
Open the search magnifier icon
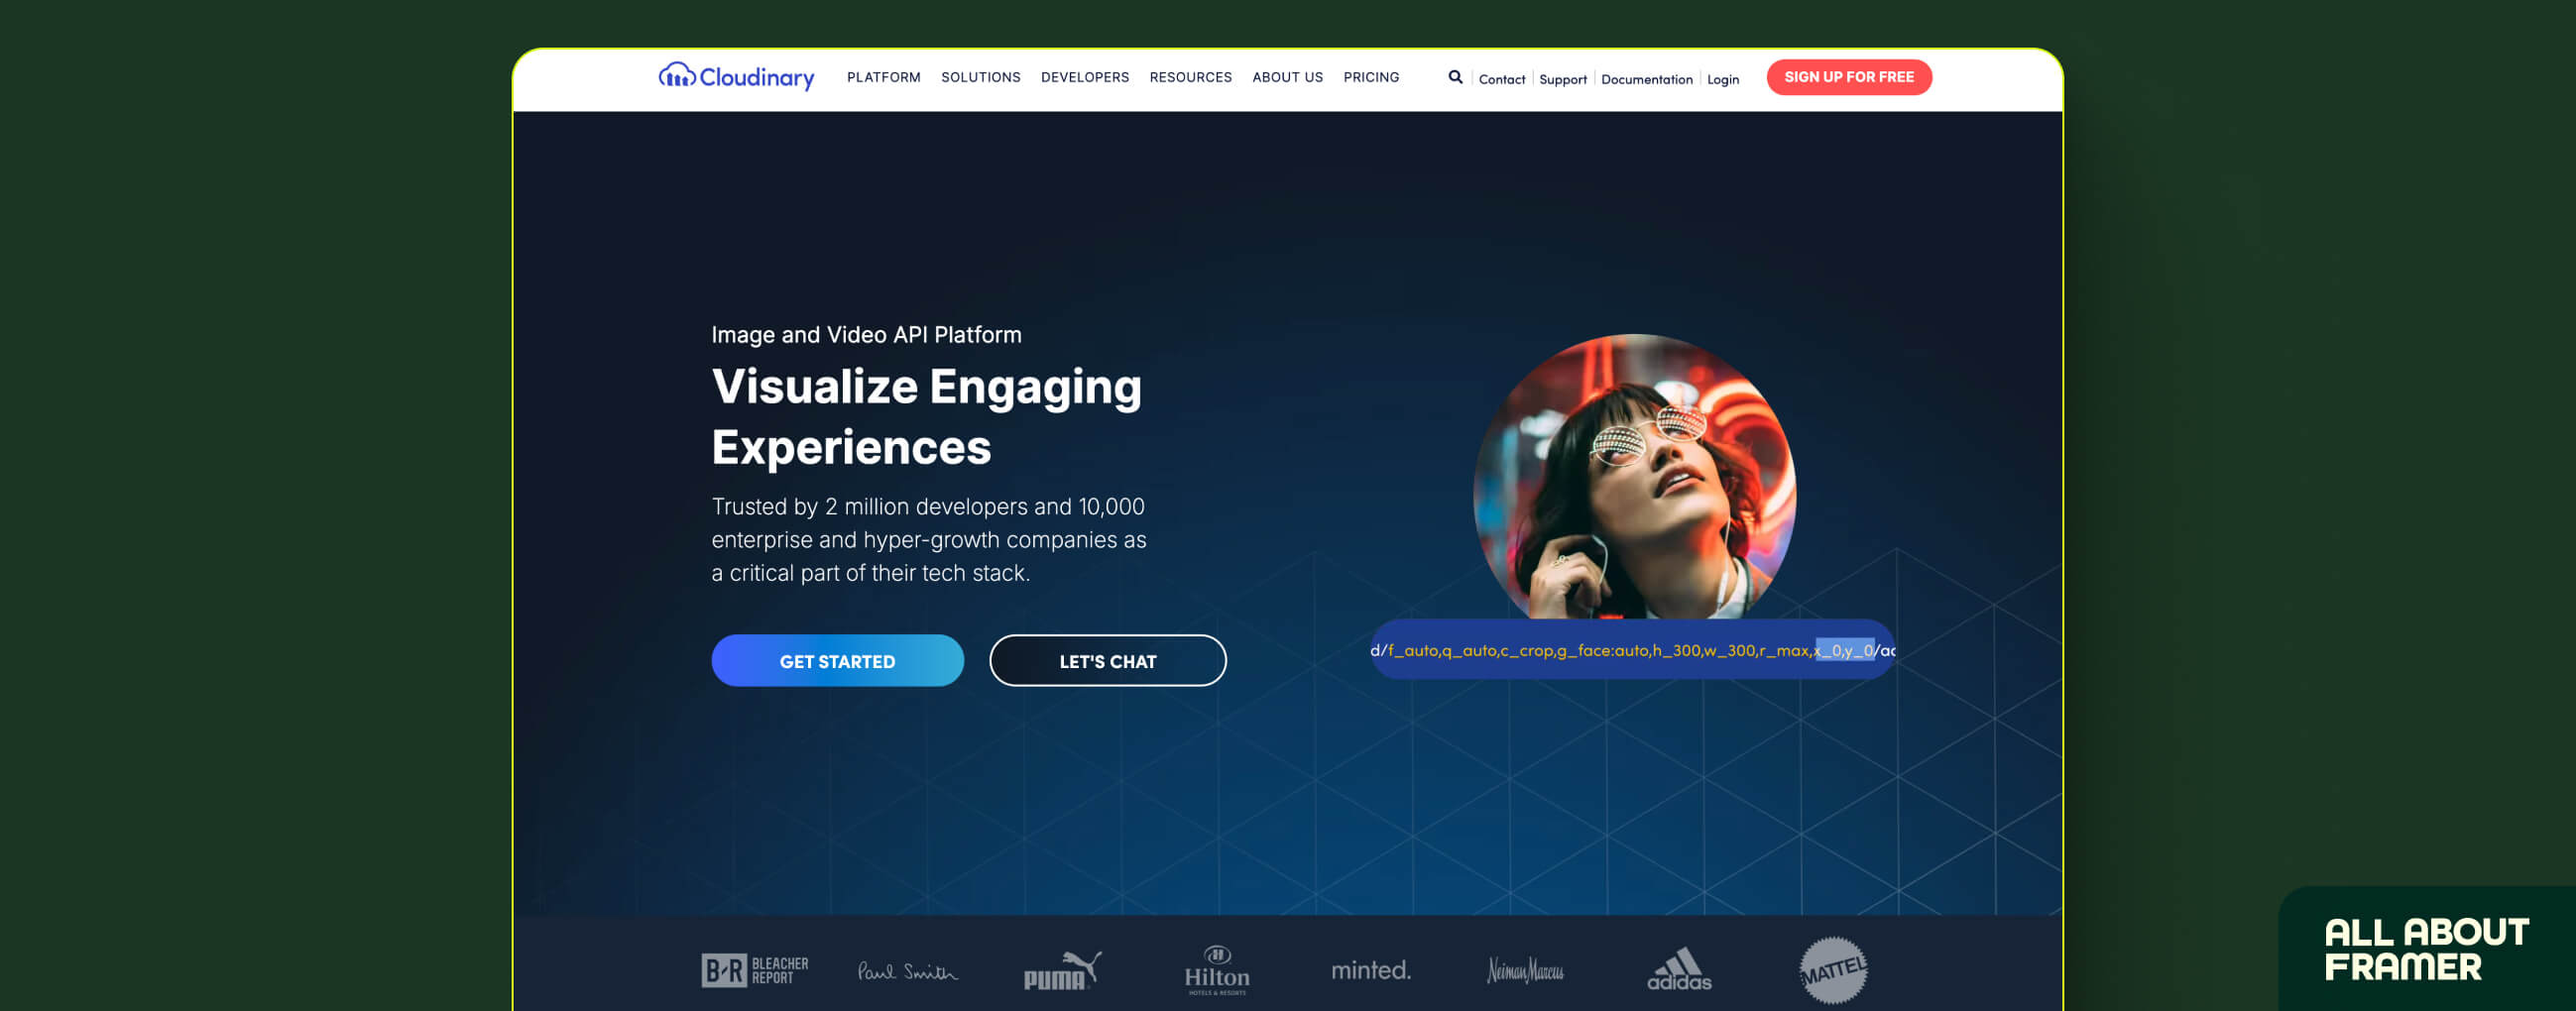pos(1455,77)
